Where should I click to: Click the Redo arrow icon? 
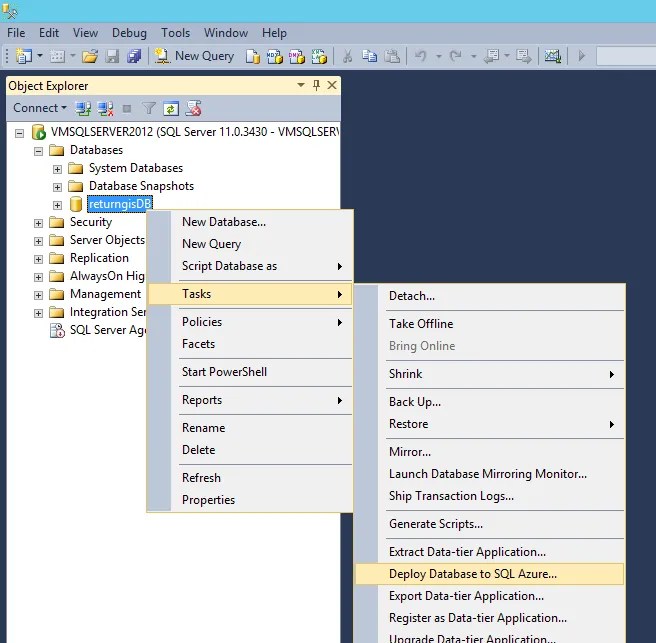point(456,56)
